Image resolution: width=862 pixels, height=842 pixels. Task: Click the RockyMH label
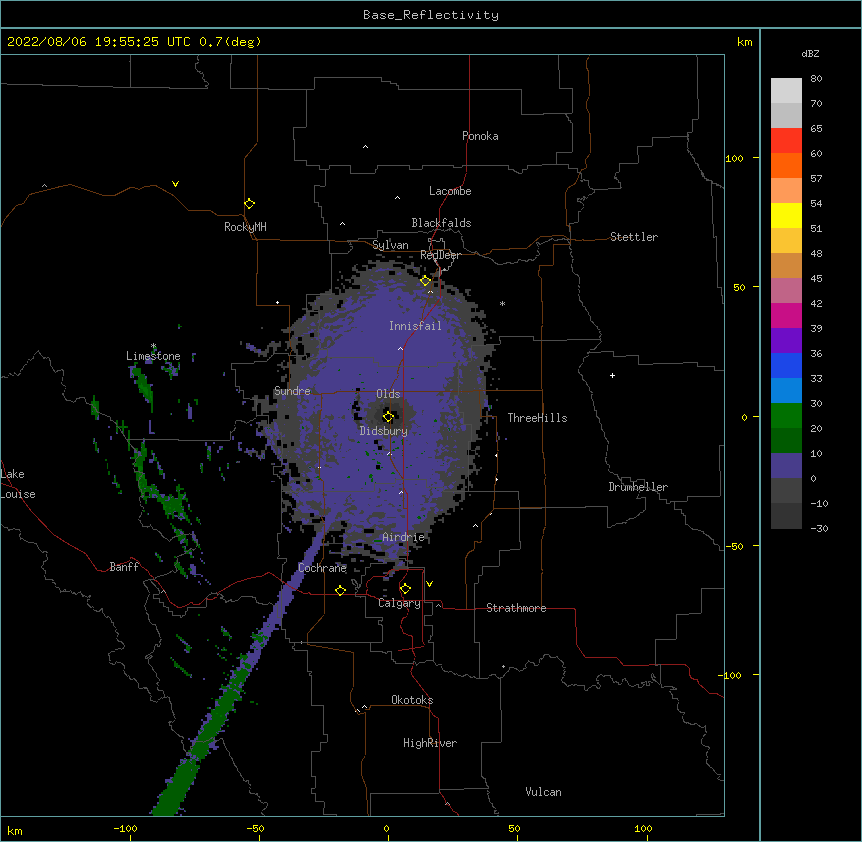coord(245,226)
